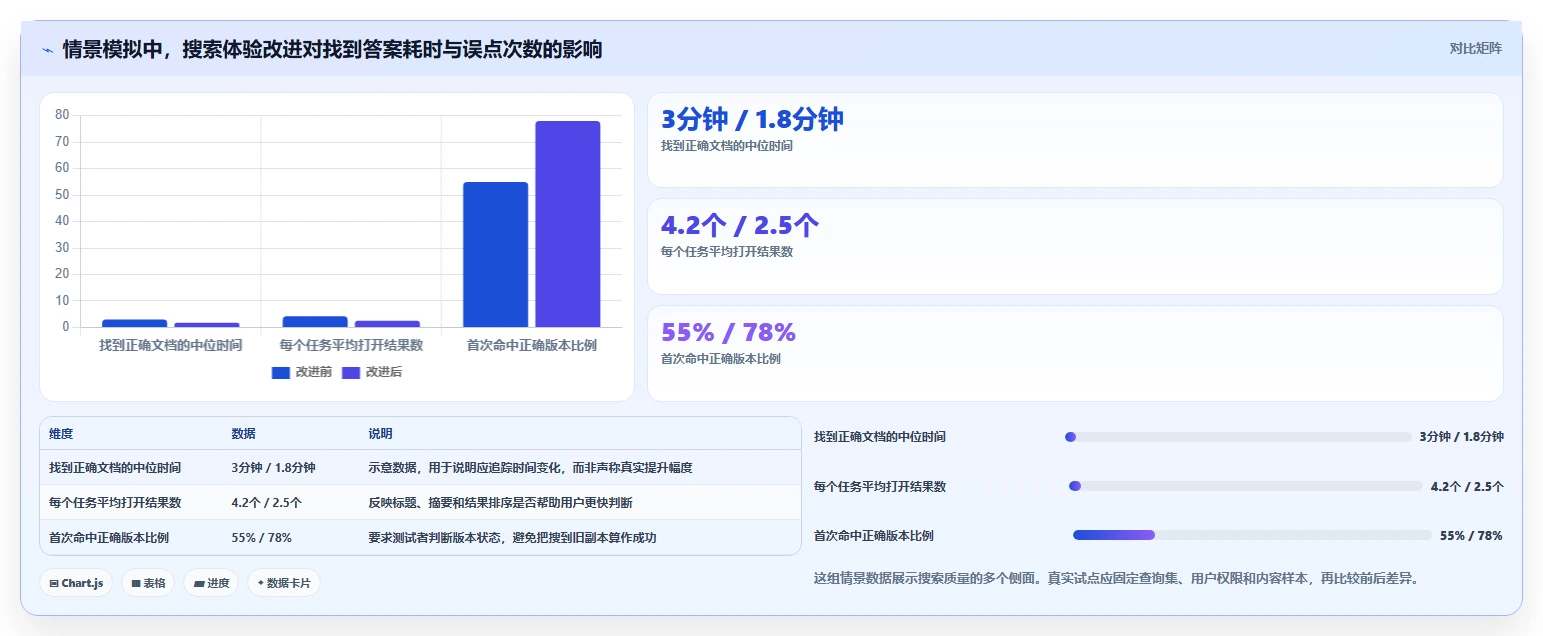Click the 改进前 bar for 每个任务平均打开结果数

pos(315,322)
